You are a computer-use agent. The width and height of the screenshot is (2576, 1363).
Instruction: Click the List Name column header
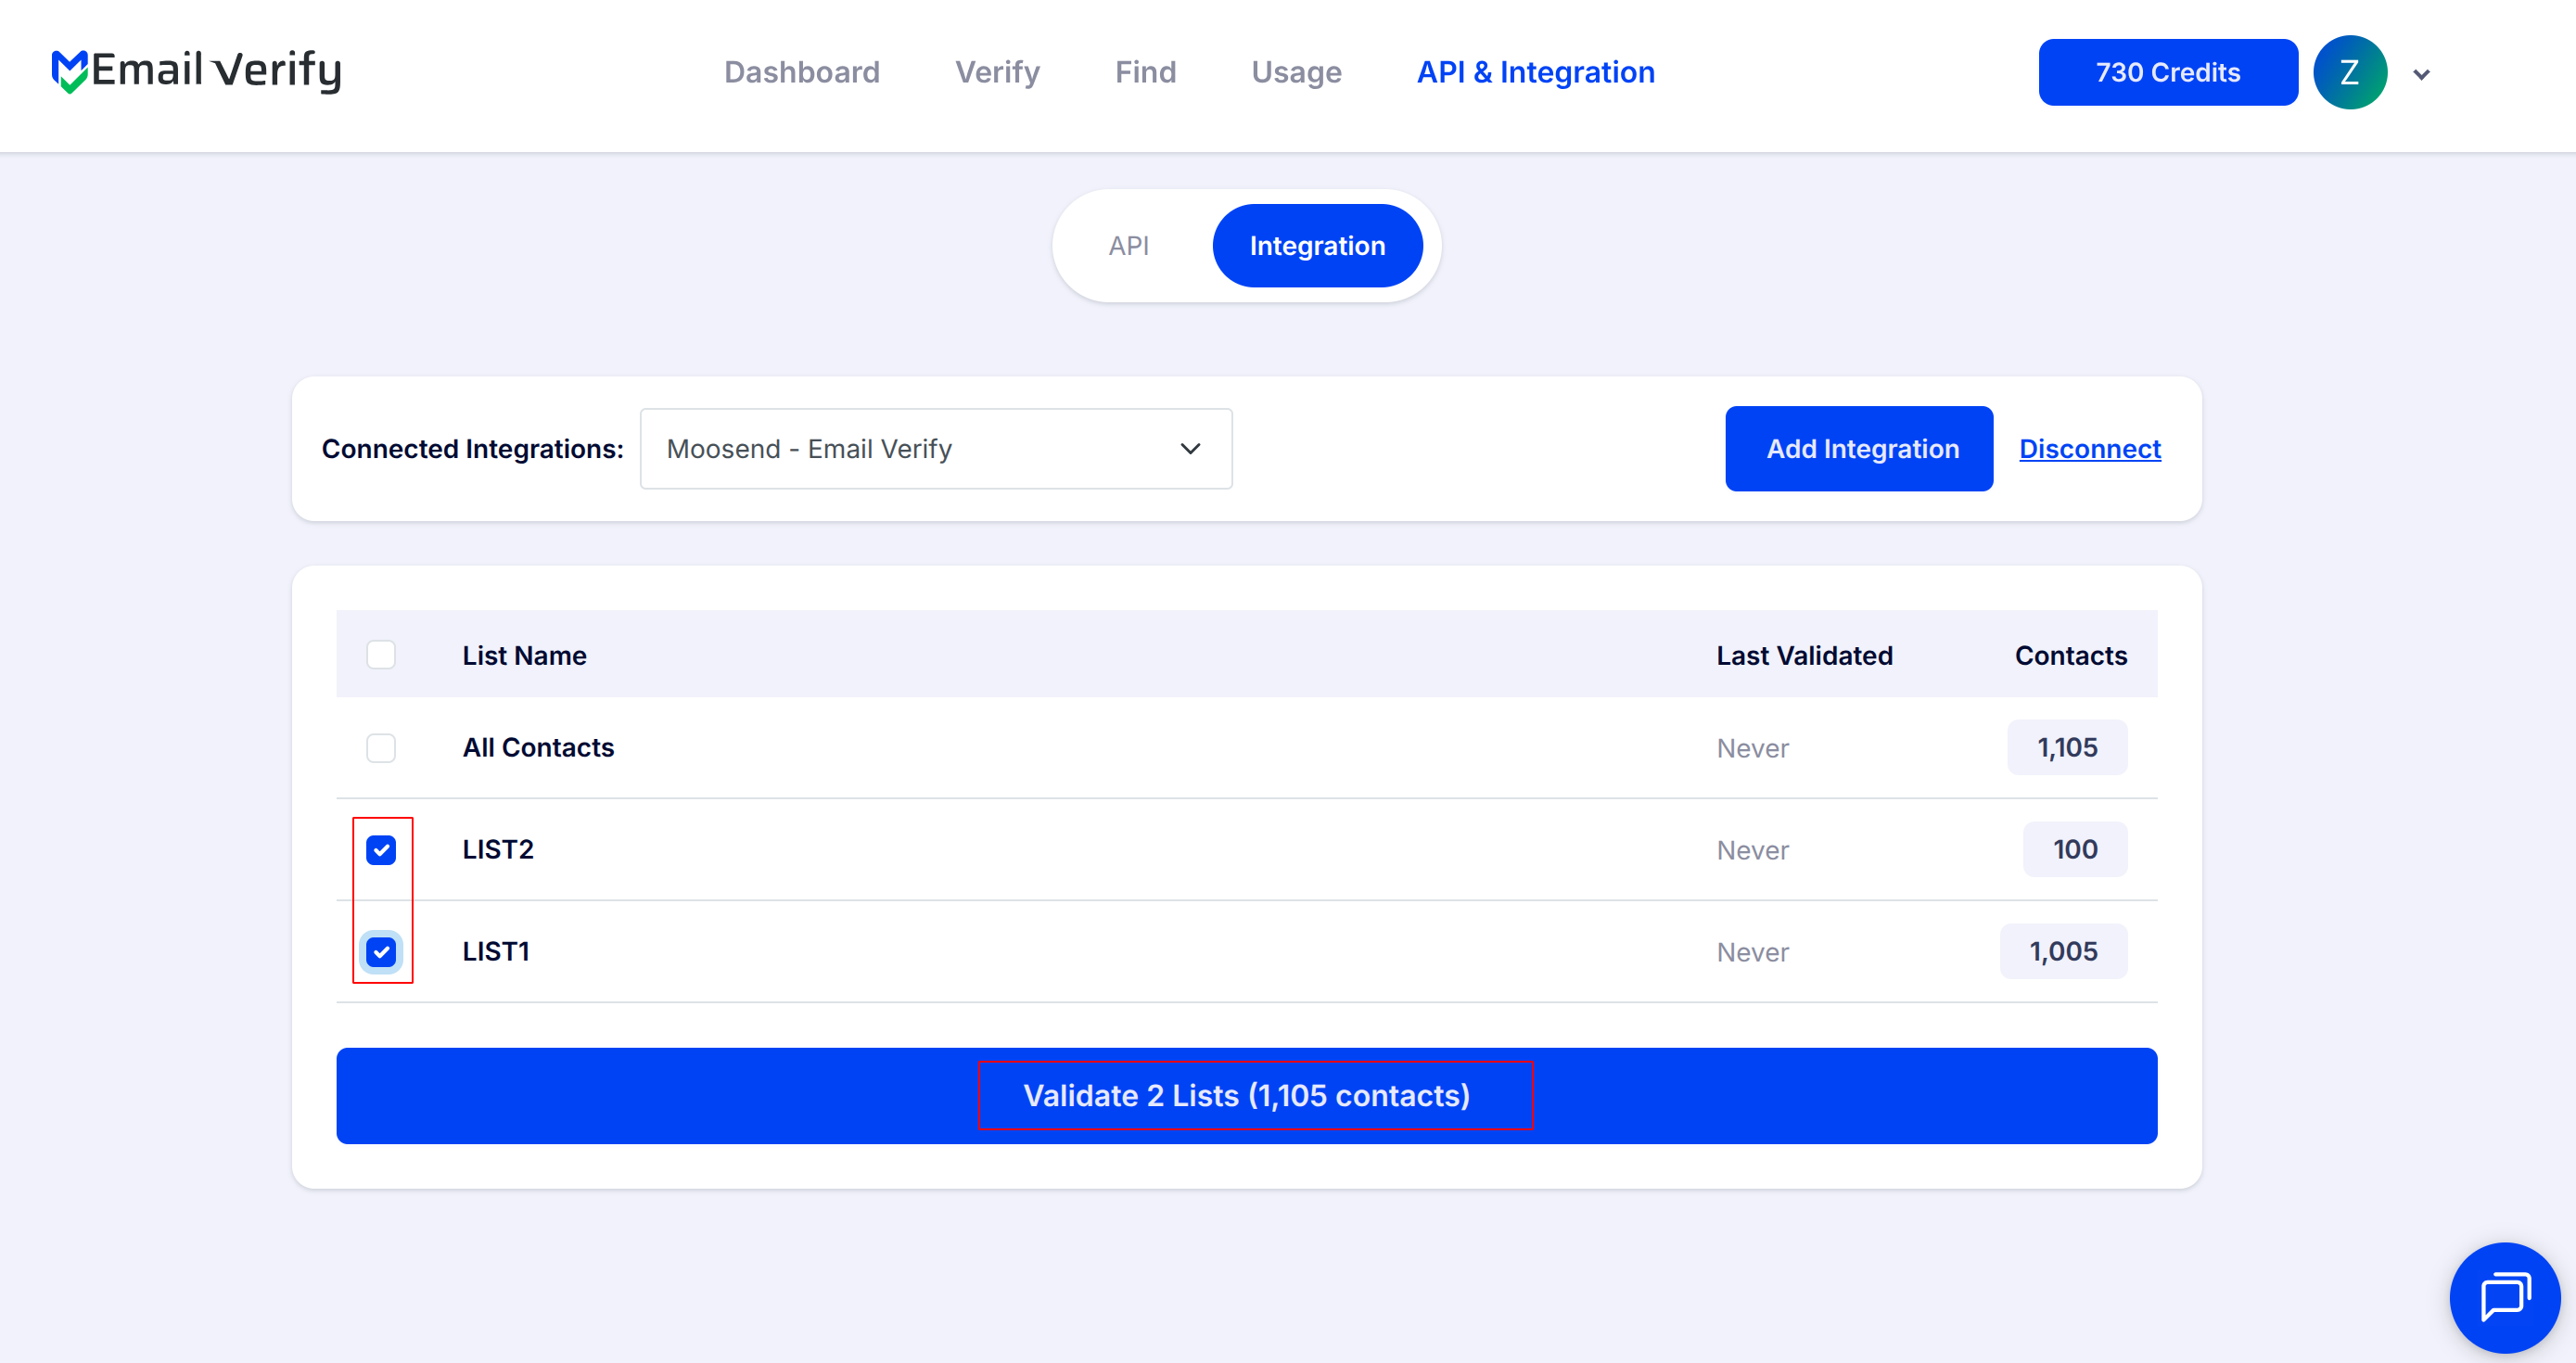click(524, 655)
